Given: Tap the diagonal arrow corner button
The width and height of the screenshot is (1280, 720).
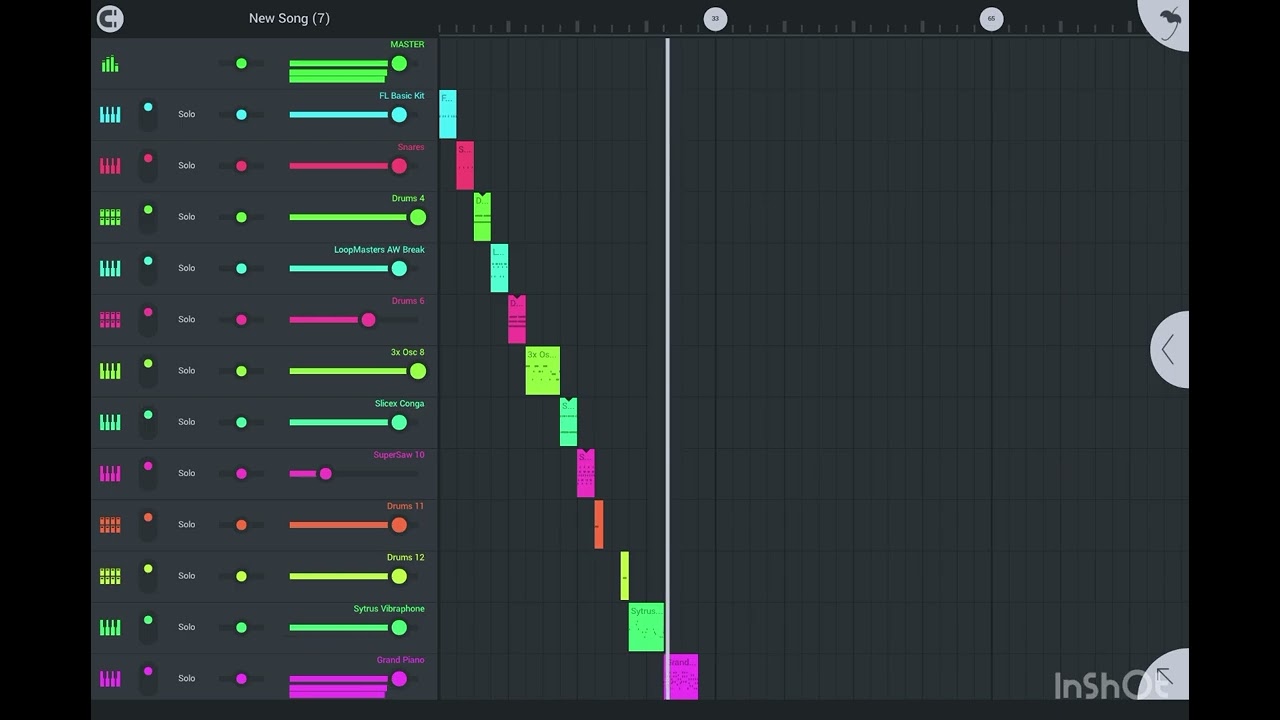Looking at the screenshot, I should coord(1165,677).
